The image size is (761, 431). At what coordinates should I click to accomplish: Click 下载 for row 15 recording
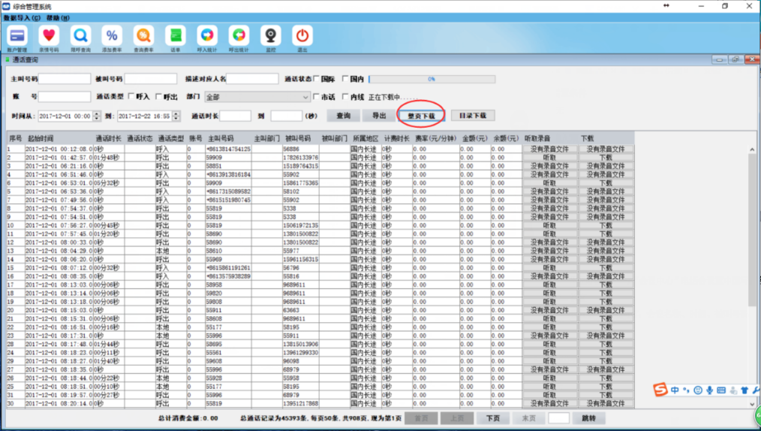click(606, 268)
